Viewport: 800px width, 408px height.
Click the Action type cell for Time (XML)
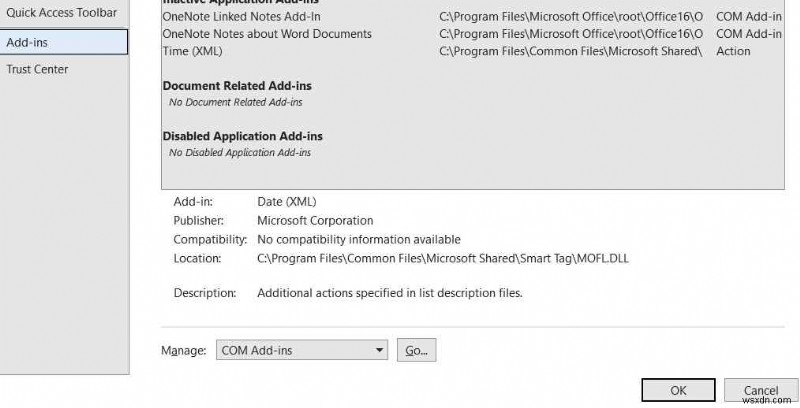point(733,51)
